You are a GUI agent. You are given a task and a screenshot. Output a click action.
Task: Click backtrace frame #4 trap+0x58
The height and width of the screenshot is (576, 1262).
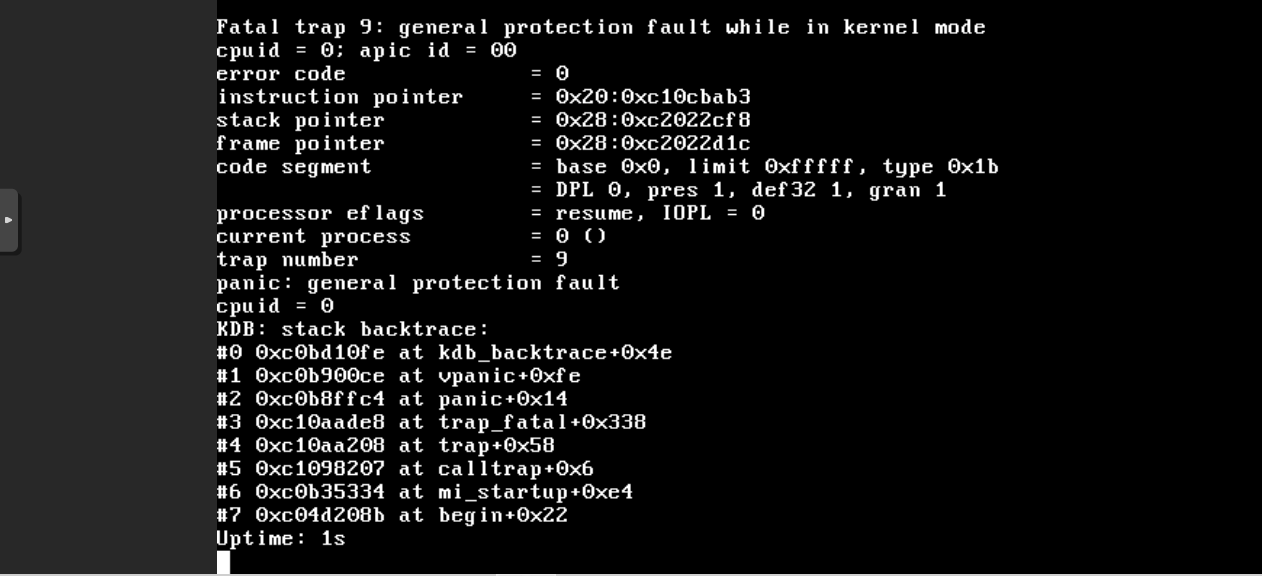pyautogui.click(x=385, y=445)
